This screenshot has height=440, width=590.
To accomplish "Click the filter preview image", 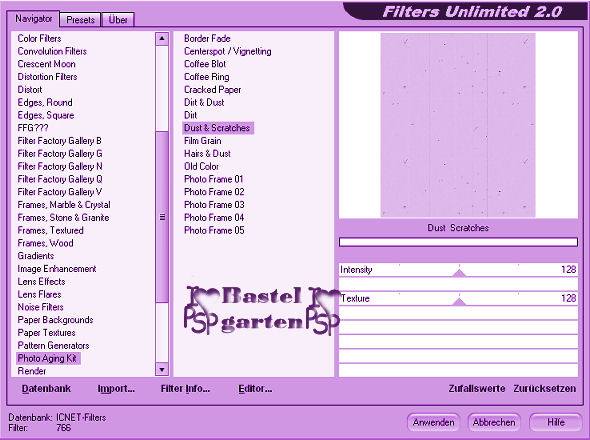I will tap(458, 125).
